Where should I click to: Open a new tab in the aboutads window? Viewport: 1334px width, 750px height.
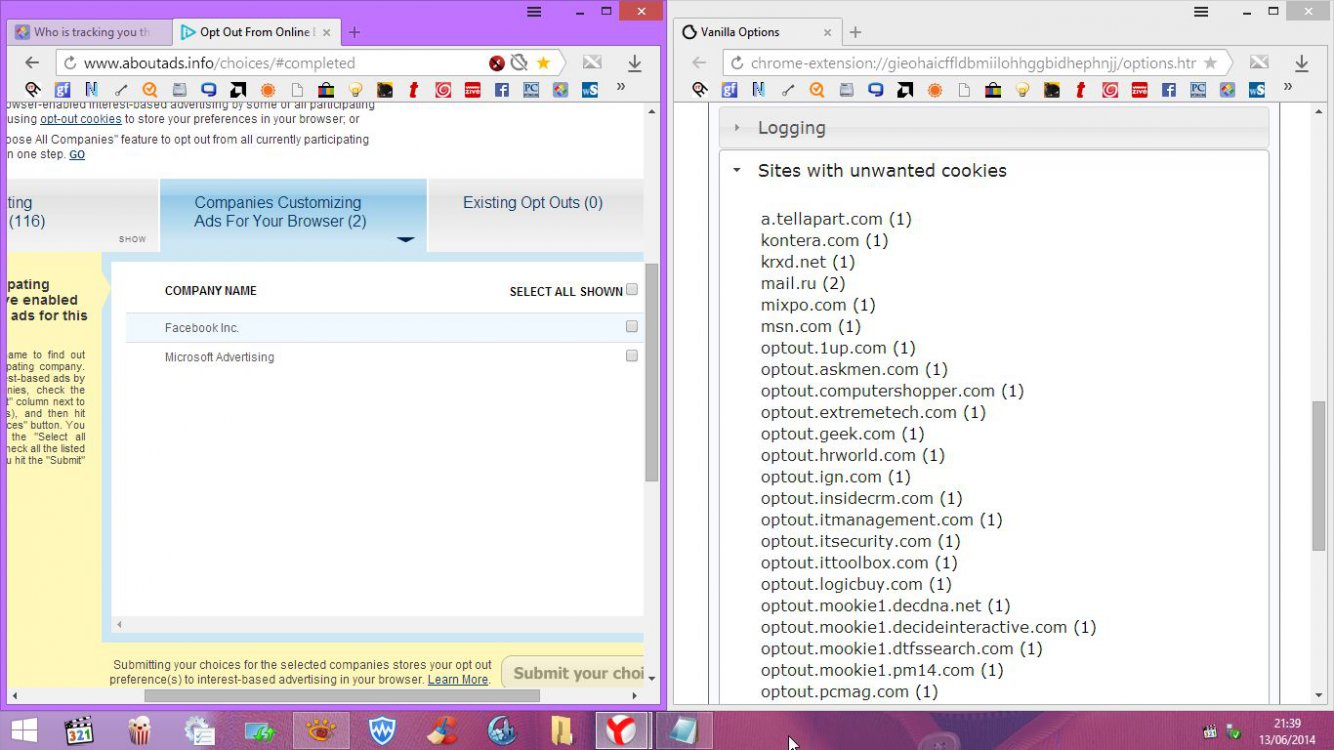click(354, 32)
